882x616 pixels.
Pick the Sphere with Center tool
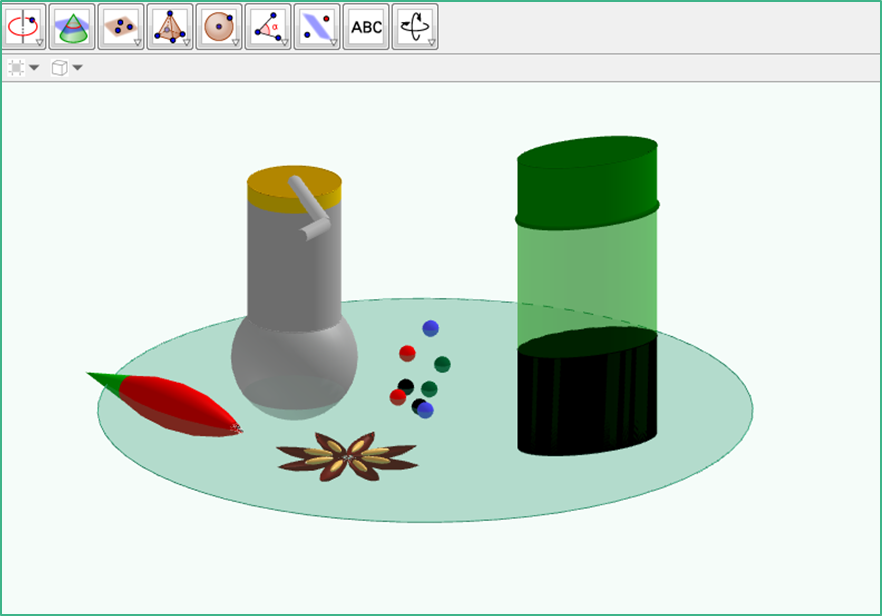pos(219,27)
